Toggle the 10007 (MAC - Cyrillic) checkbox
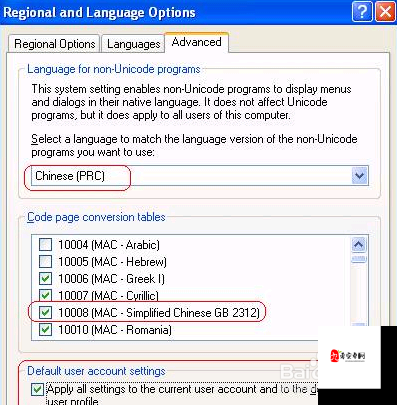 45,295
